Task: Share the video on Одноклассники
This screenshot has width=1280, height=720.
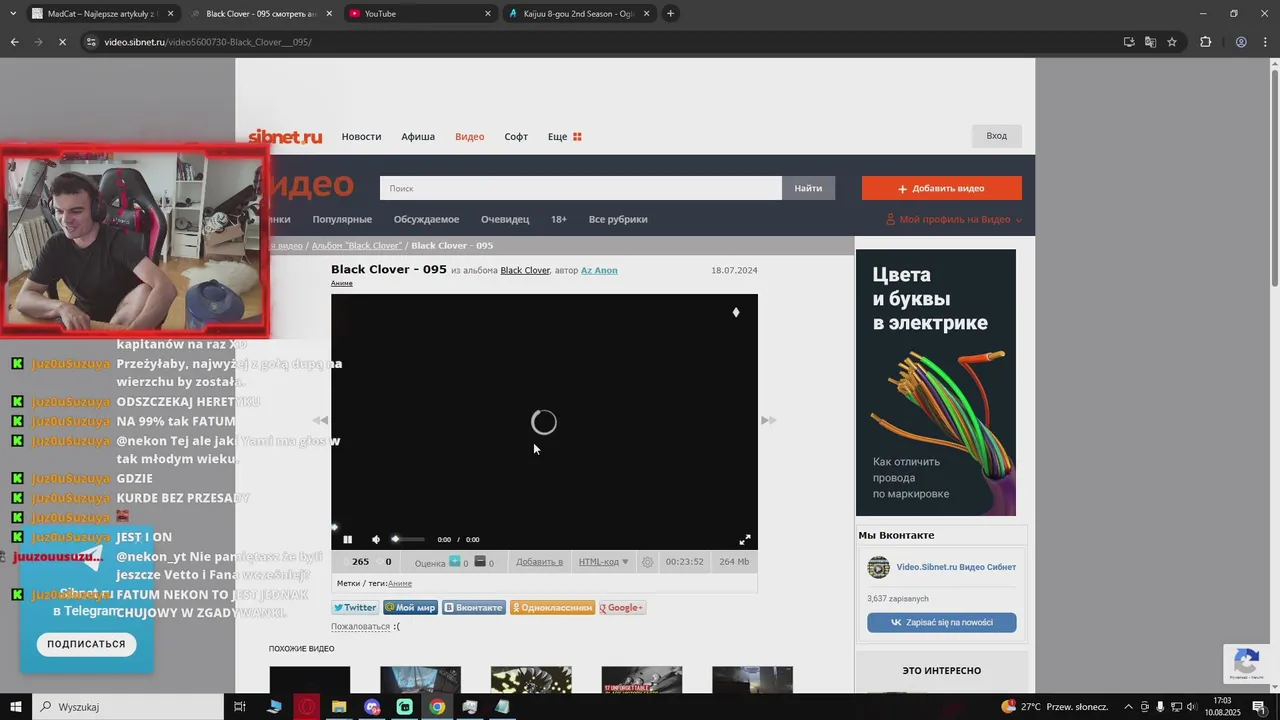Action: [x=552, y=608]
